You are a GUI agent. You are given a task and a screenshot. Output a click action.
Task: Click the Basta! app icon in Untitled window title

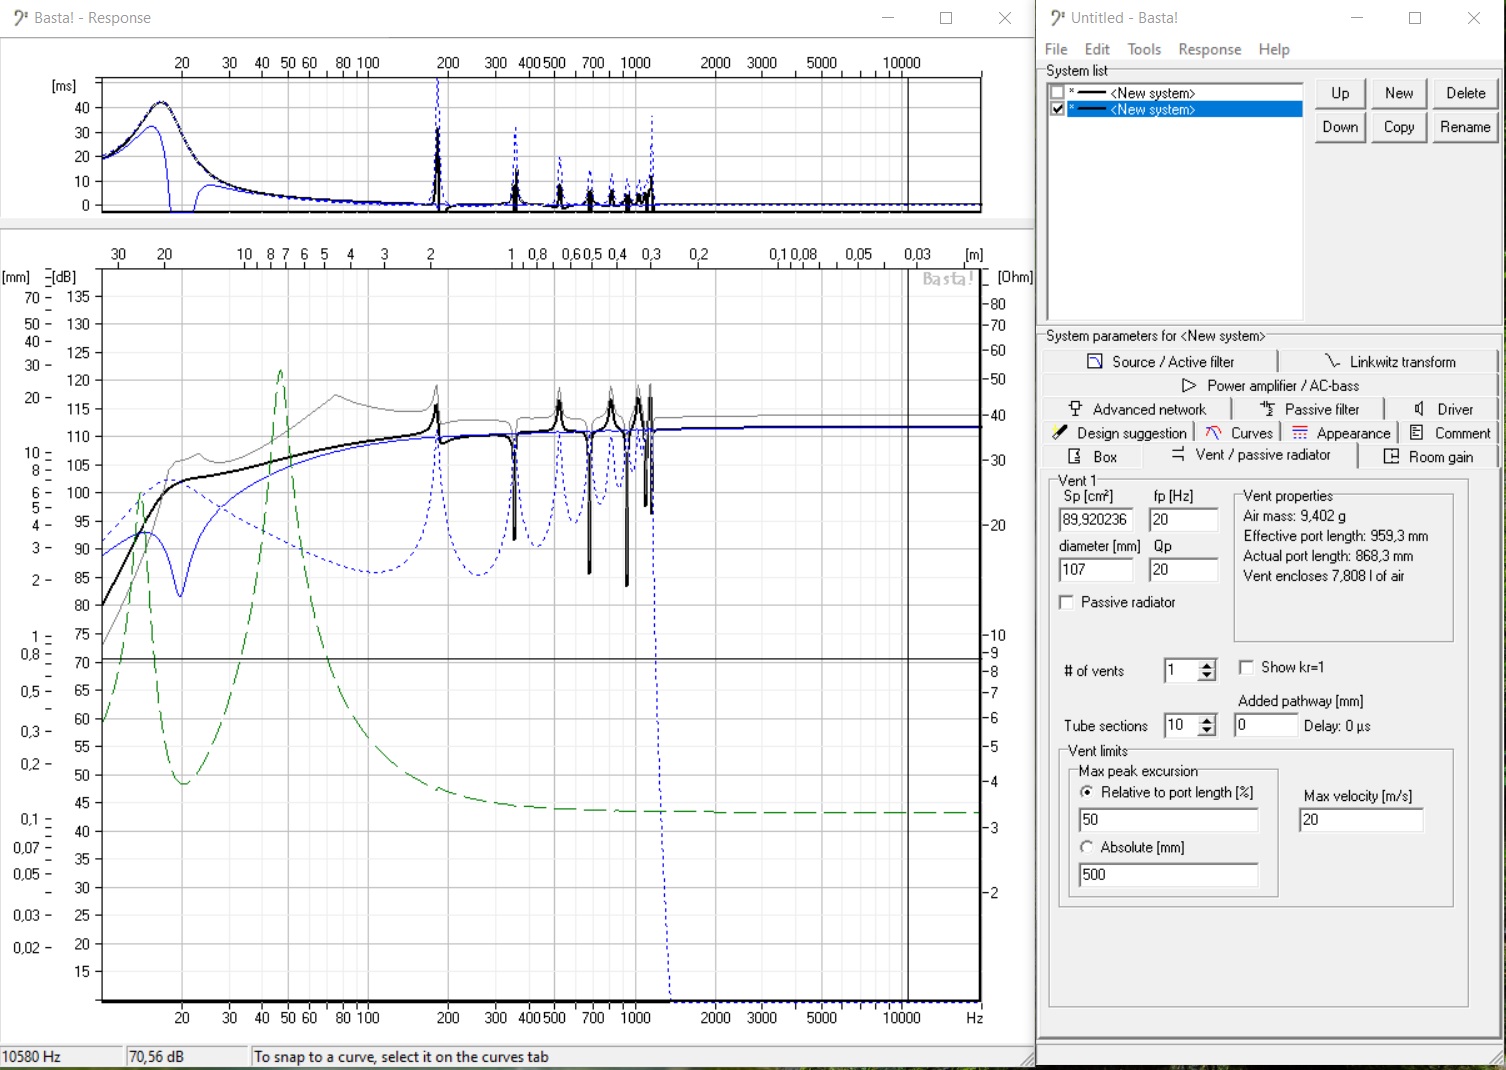click(1058, 18)
